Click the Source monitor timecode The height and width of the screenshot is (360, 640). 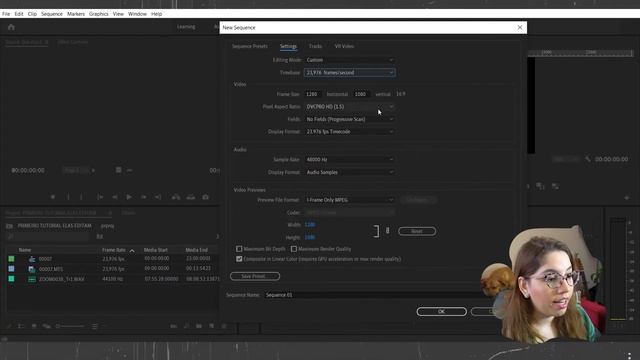(28, 170)
